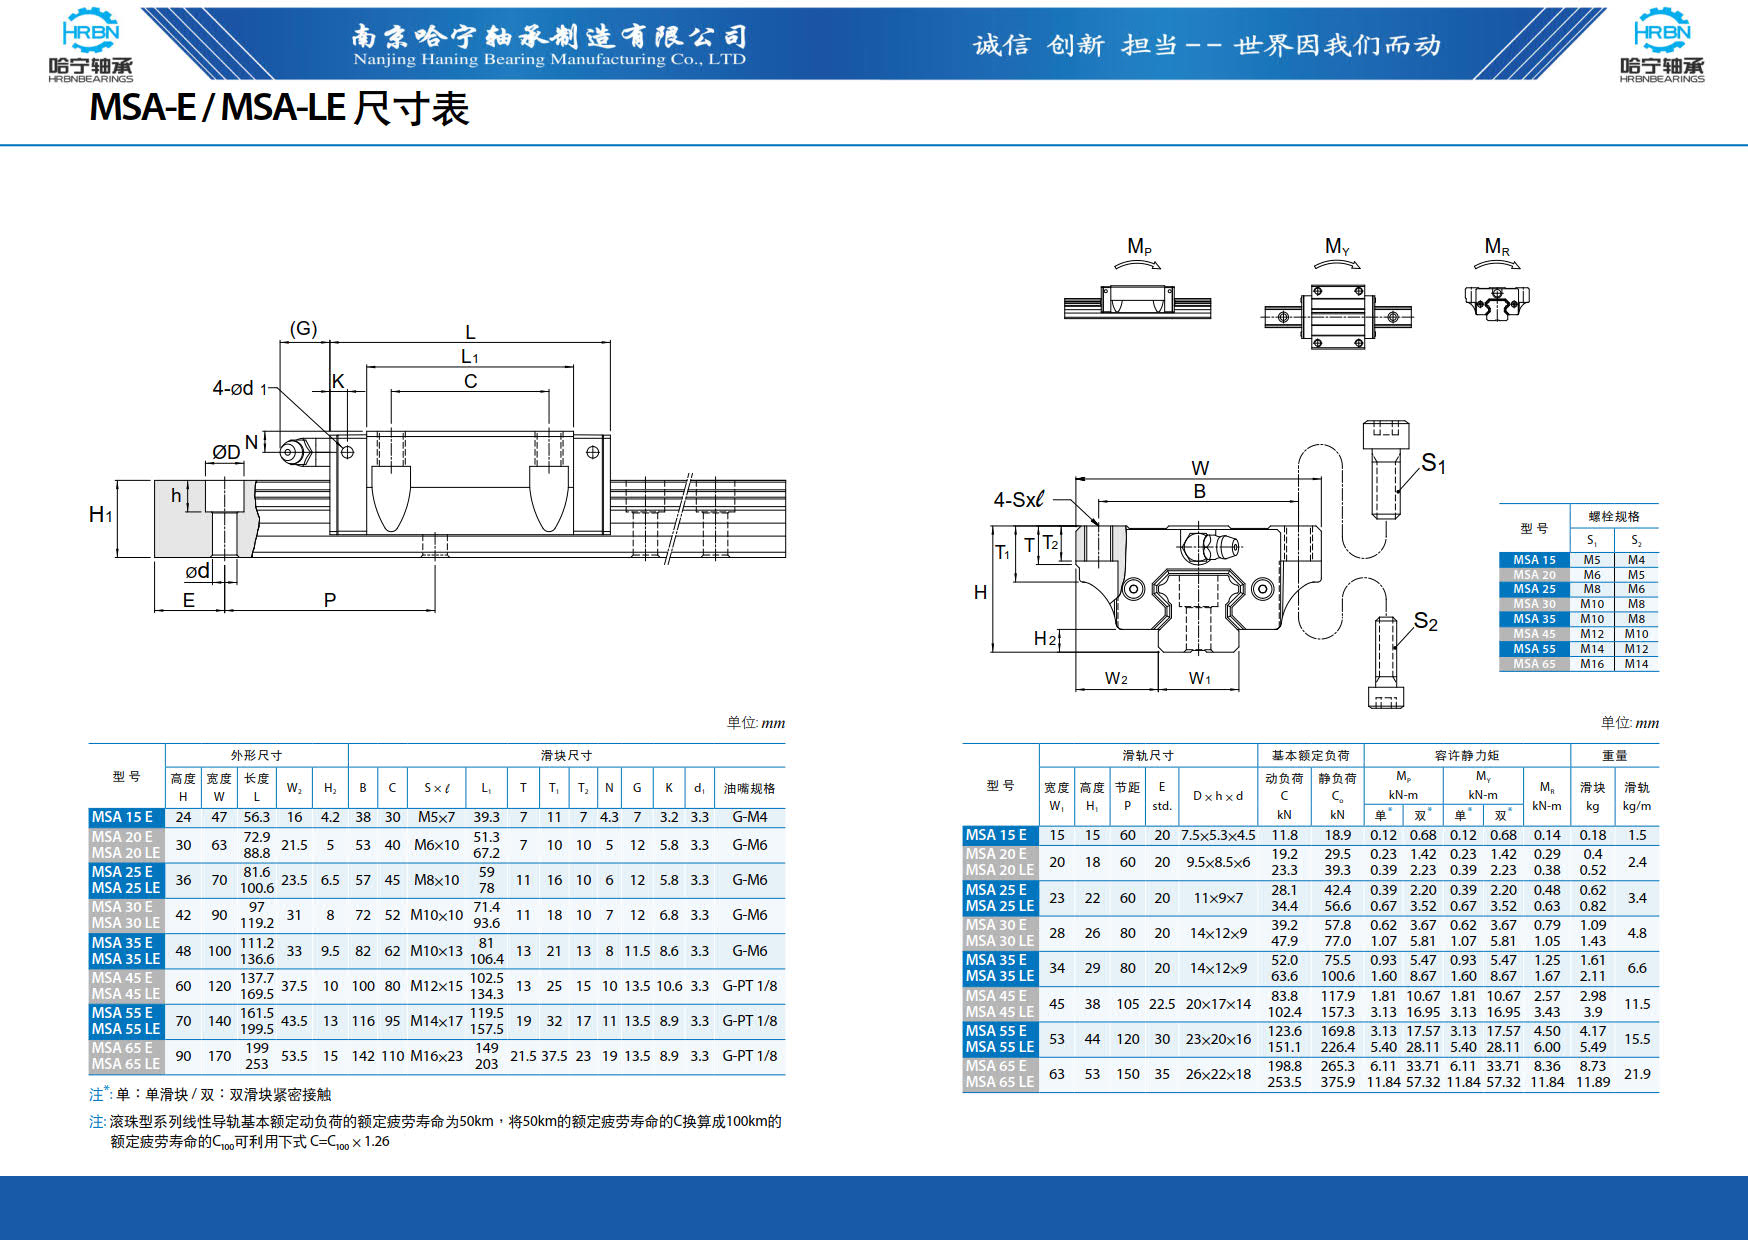Click the 4-ød1 label on side drawing
This screenshot has width=1748, height=1240.
tap(240, 388)
